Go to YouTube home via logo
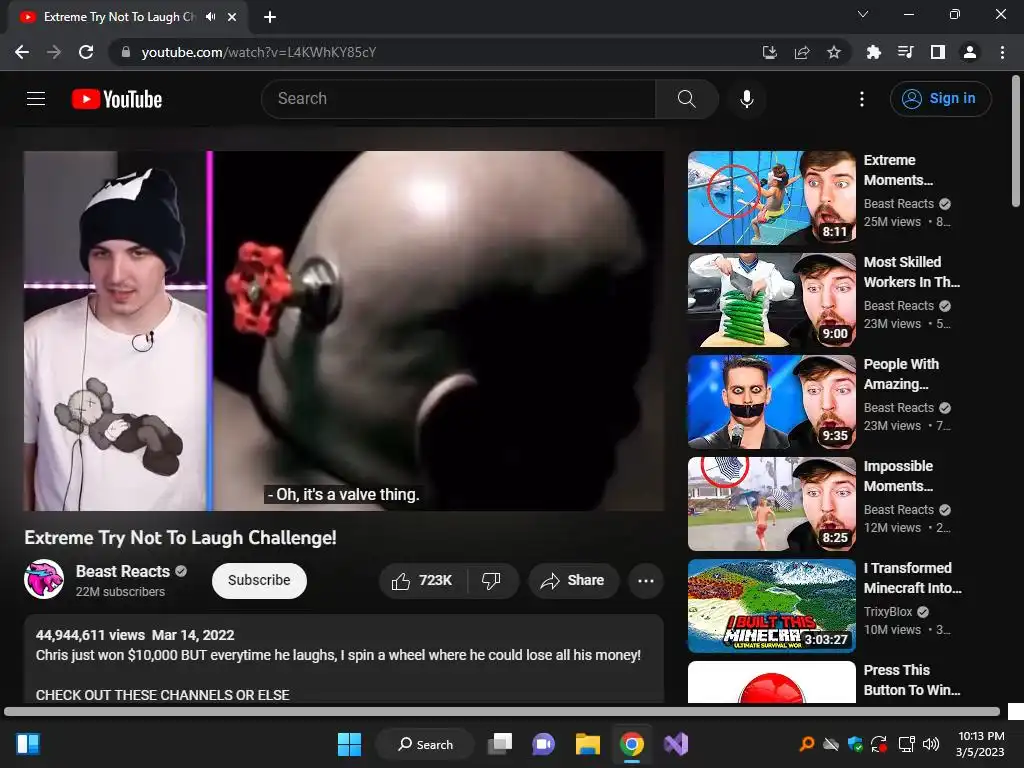The width and height of the screenshot is (1024, 768). [117, 99]
